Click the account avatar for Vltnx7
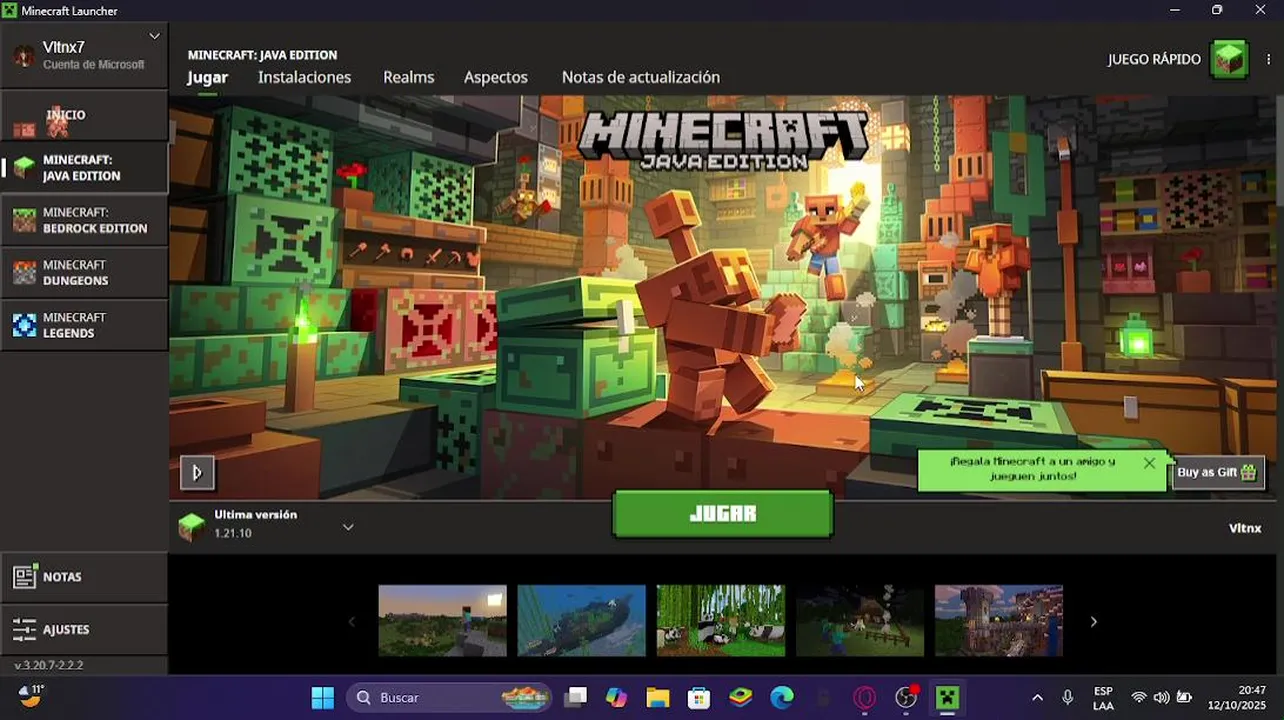This screenshot has width=1284, height=720. (23, 55)
